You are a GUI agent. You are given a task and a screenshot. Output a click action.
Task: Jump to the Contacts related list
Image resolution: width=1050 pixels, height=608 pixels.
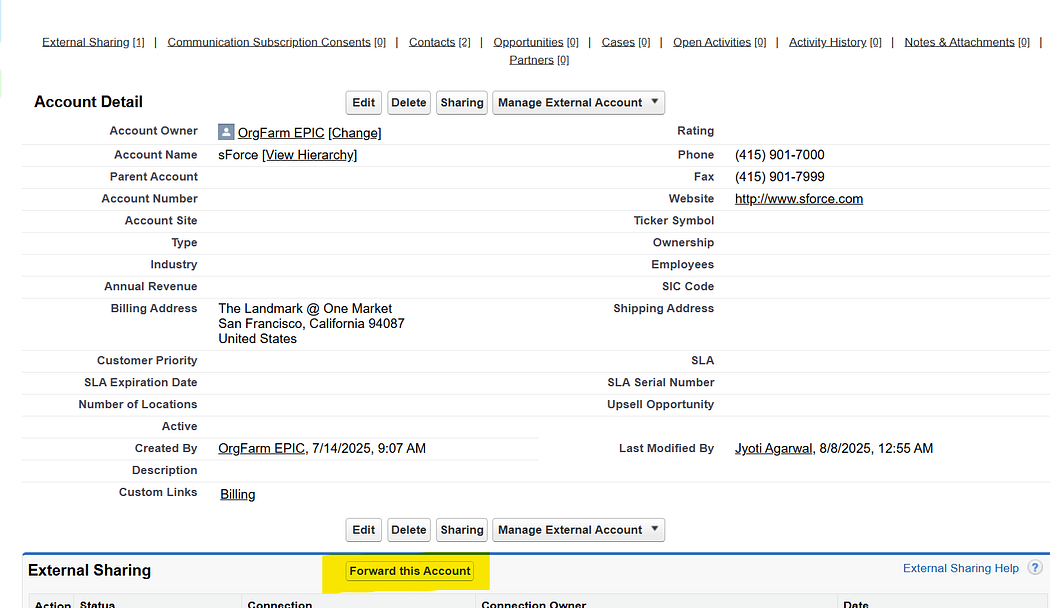pyautogui.click(x=432, y=42)
